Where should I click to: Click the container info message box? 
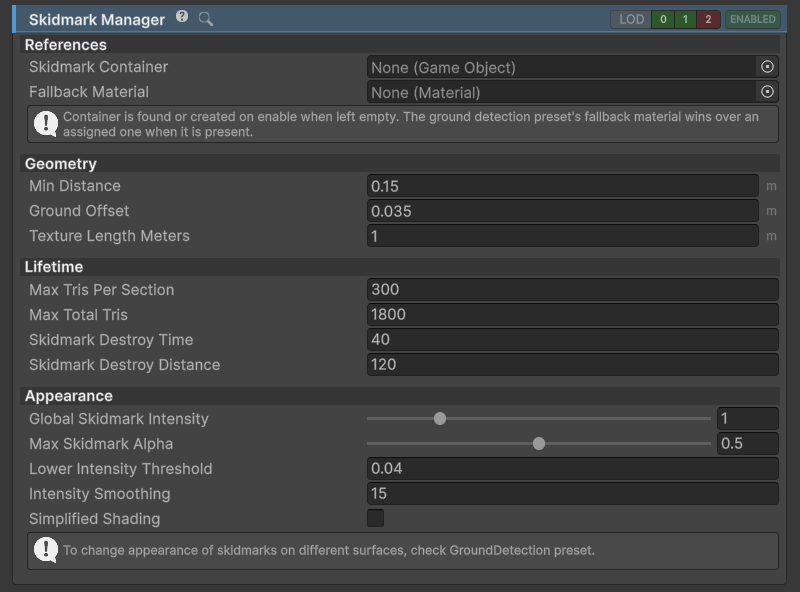tap(403, 124)
